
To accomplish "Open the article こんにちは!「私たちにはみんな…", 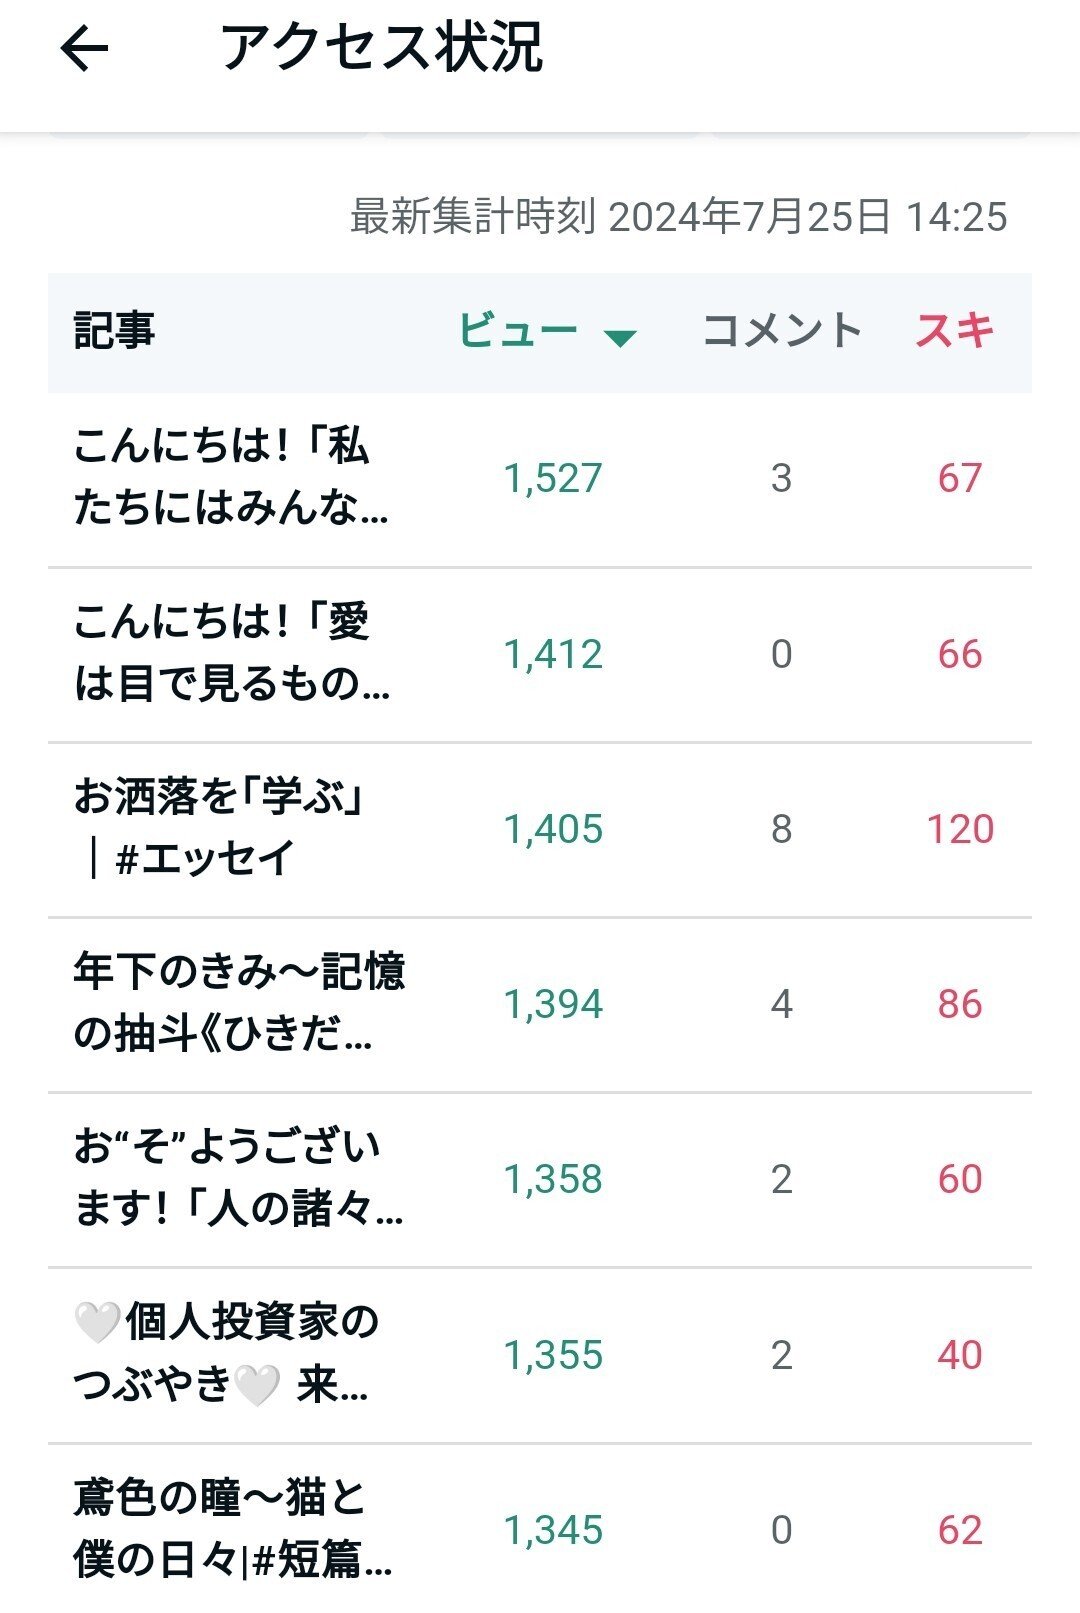I will [230, 478].
